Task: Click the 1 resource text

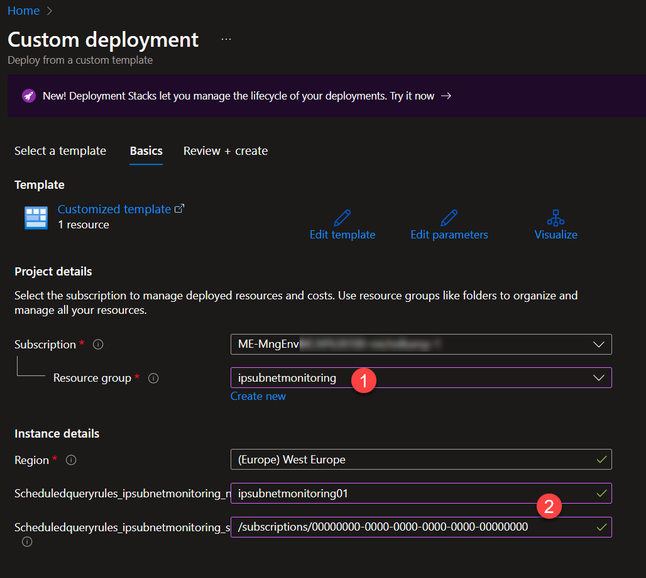Action: (84, 225)
